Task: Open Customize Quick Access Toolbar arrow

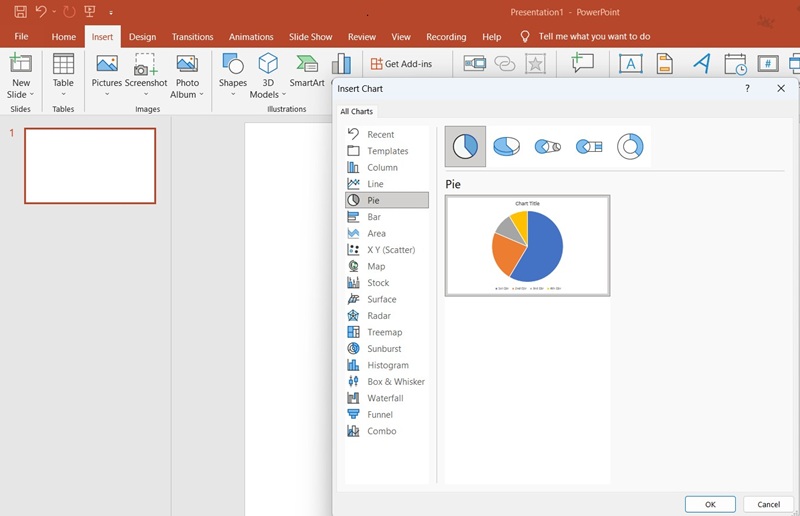Action: [x=111, y=12]
